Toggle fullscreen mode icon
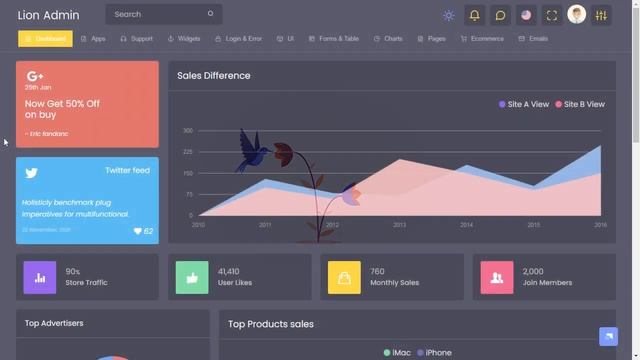Viewport: 640px width, 360px height. [x=552, y=16]
